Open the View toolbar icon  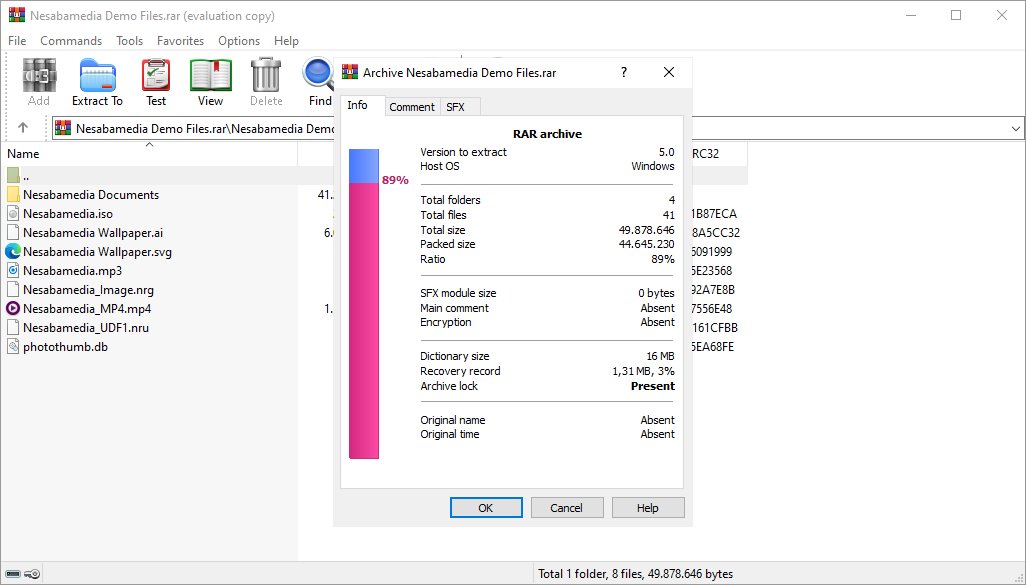[x=210, y=80]
